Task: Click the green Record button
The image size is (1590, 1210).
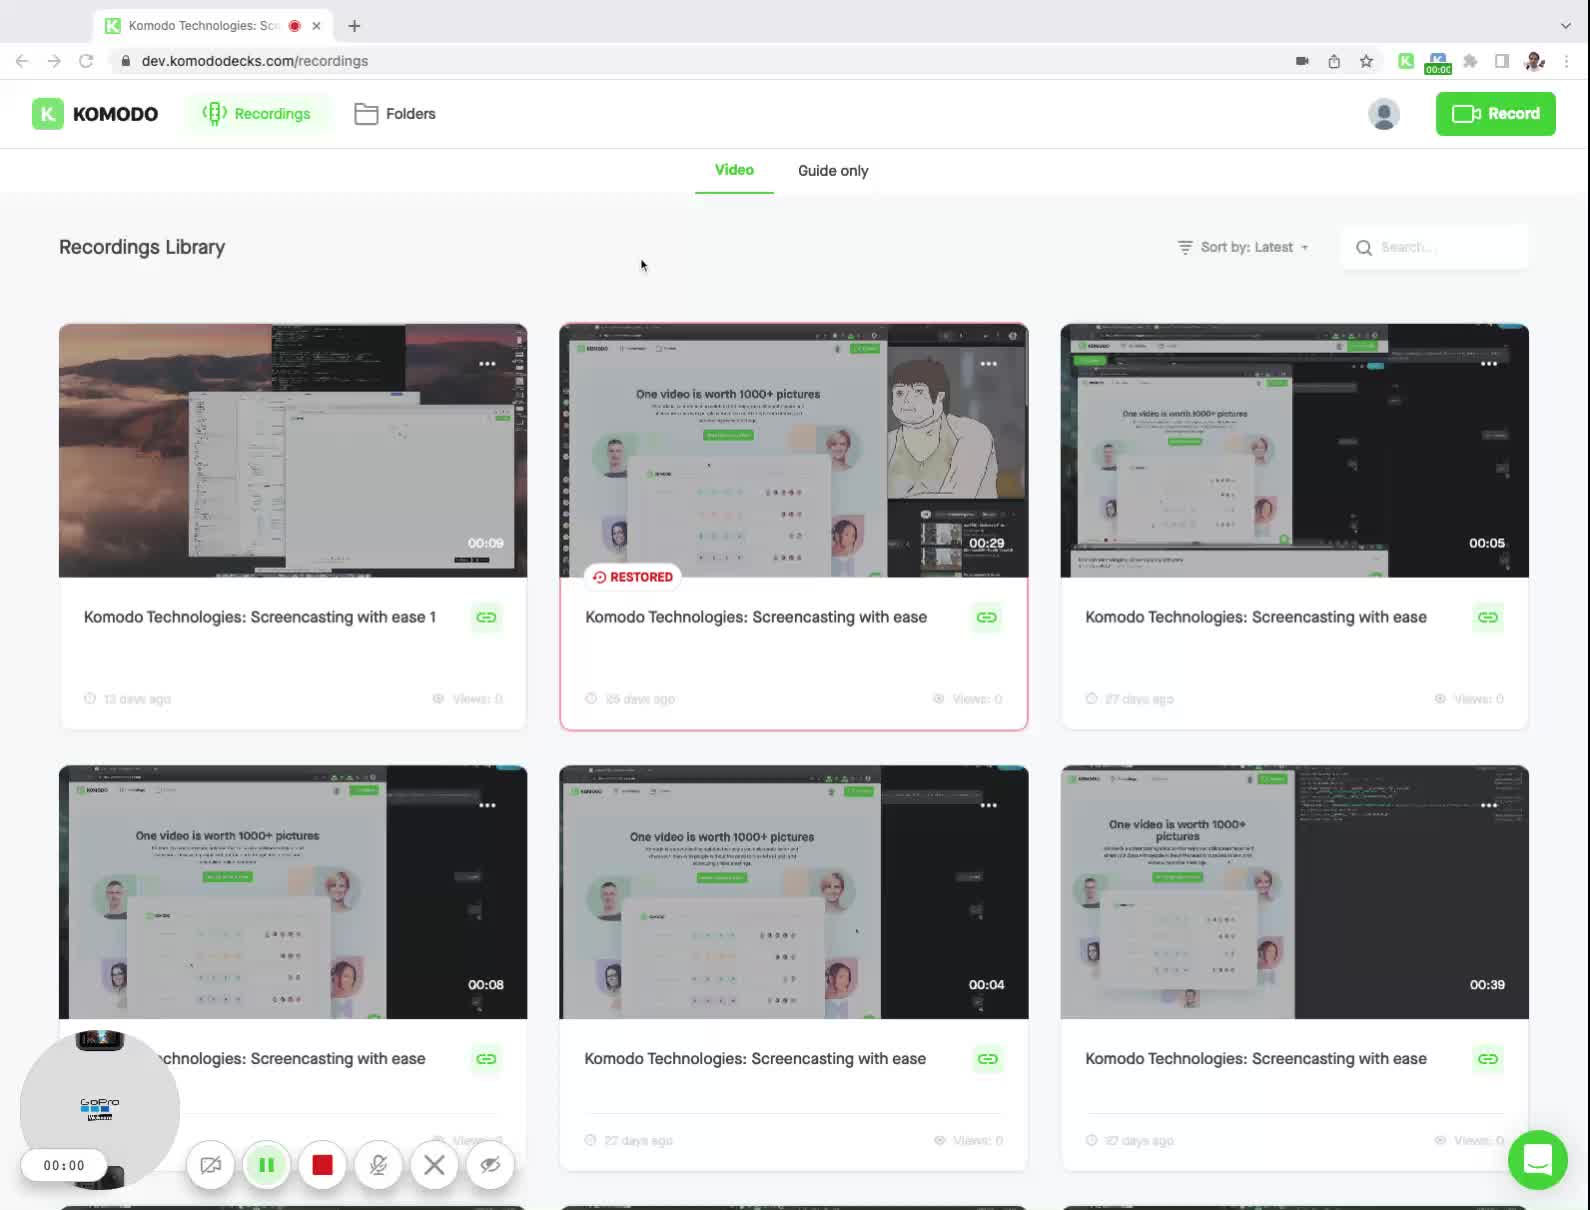Action: click(x=1495, y=114)
